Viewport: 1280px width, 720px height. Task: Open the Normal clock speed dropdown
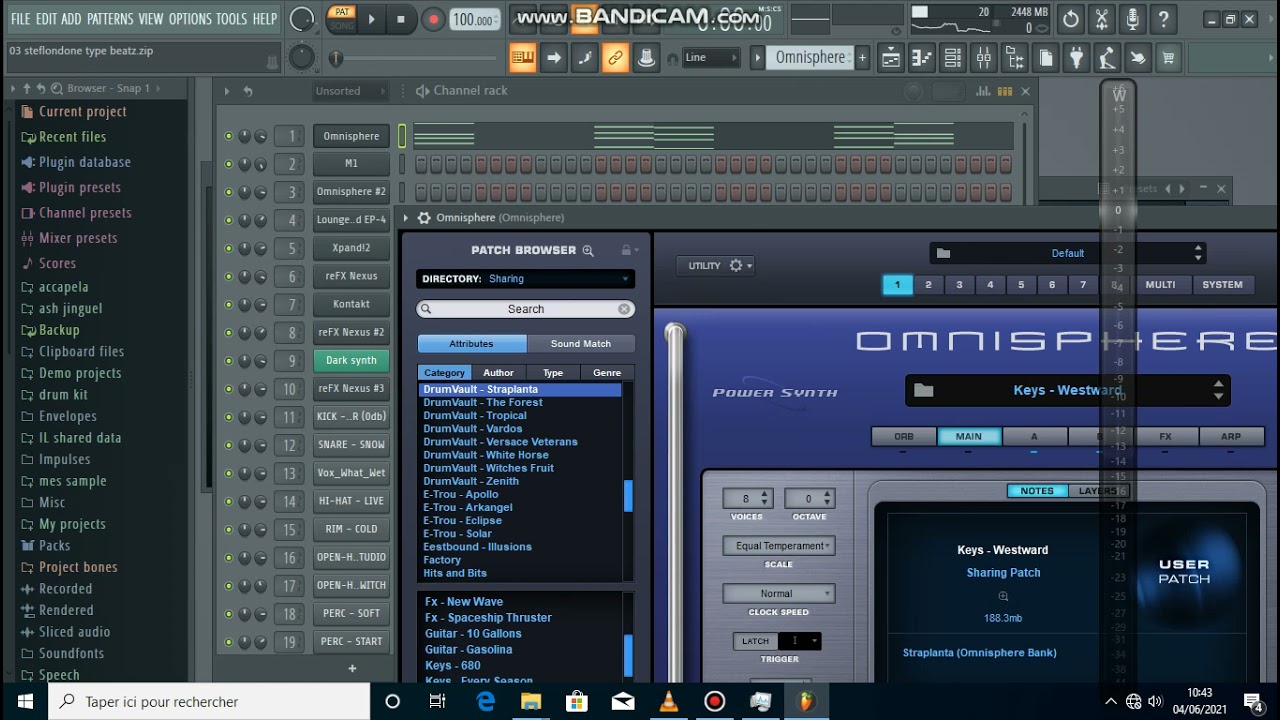tap(779, 594)
